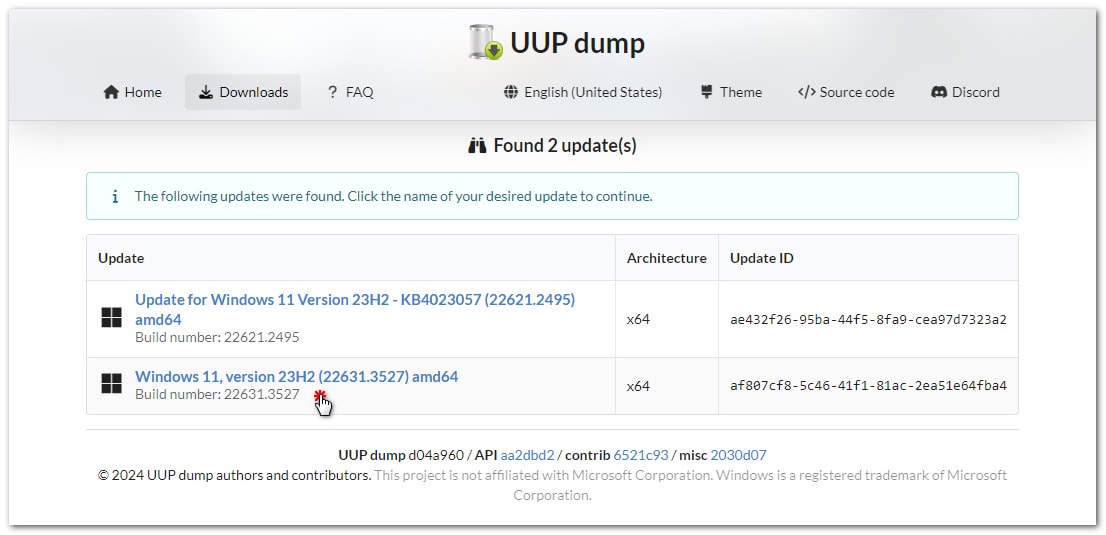Open the Source code link
Image resolution: width=1106 pixels, height=535 pixels.
846,92
